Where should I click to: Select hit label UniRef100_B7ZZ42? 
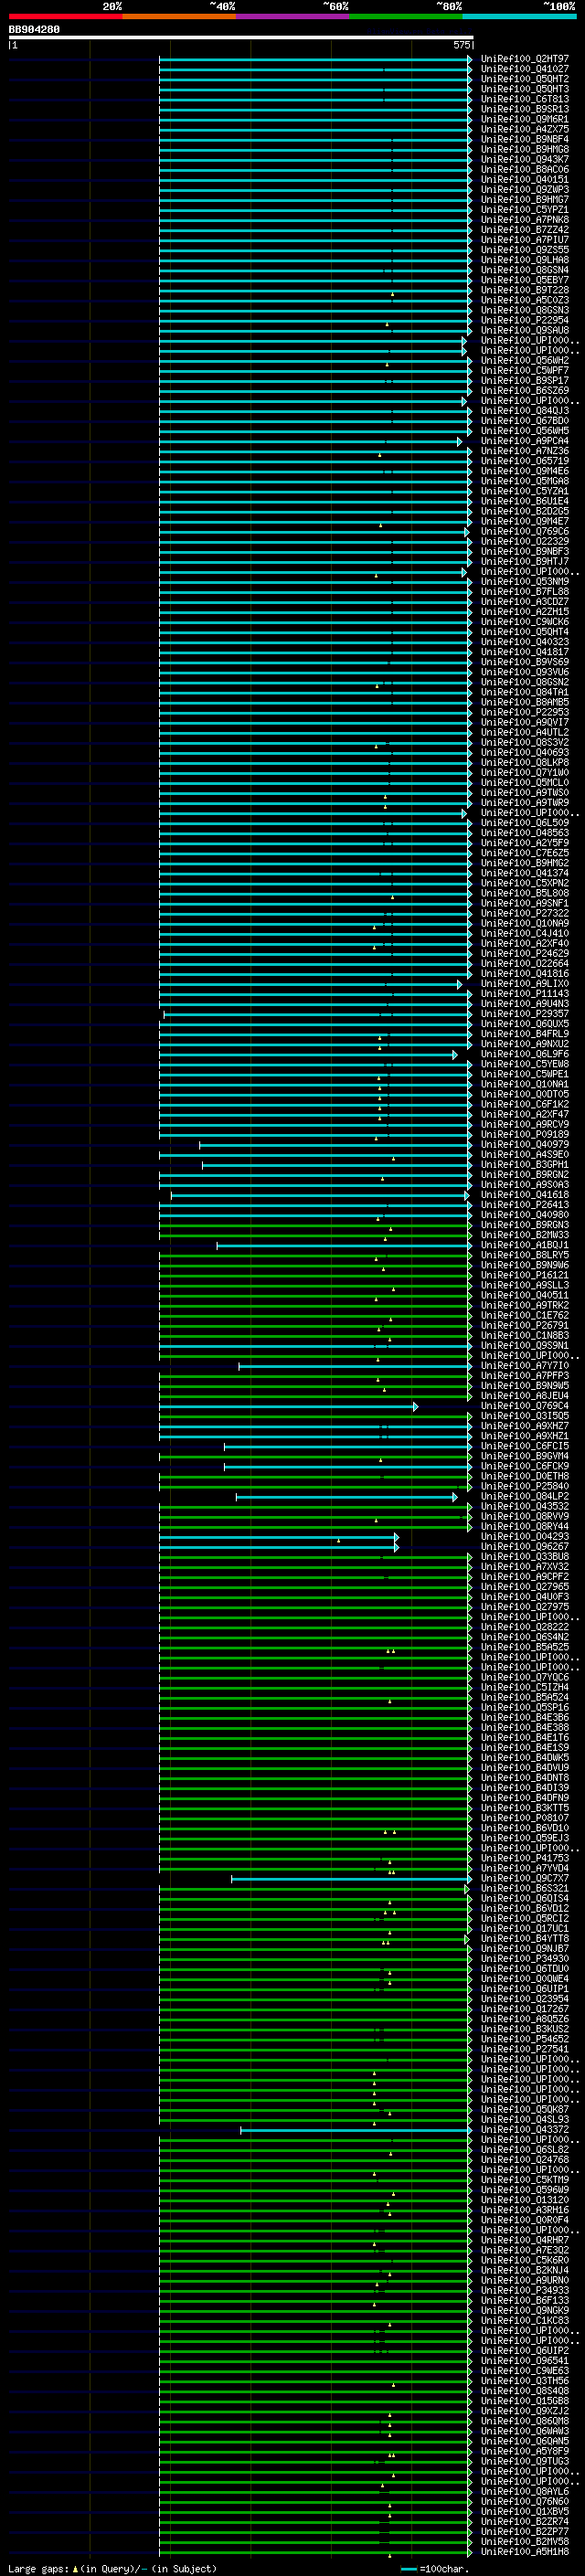point(525,230)
